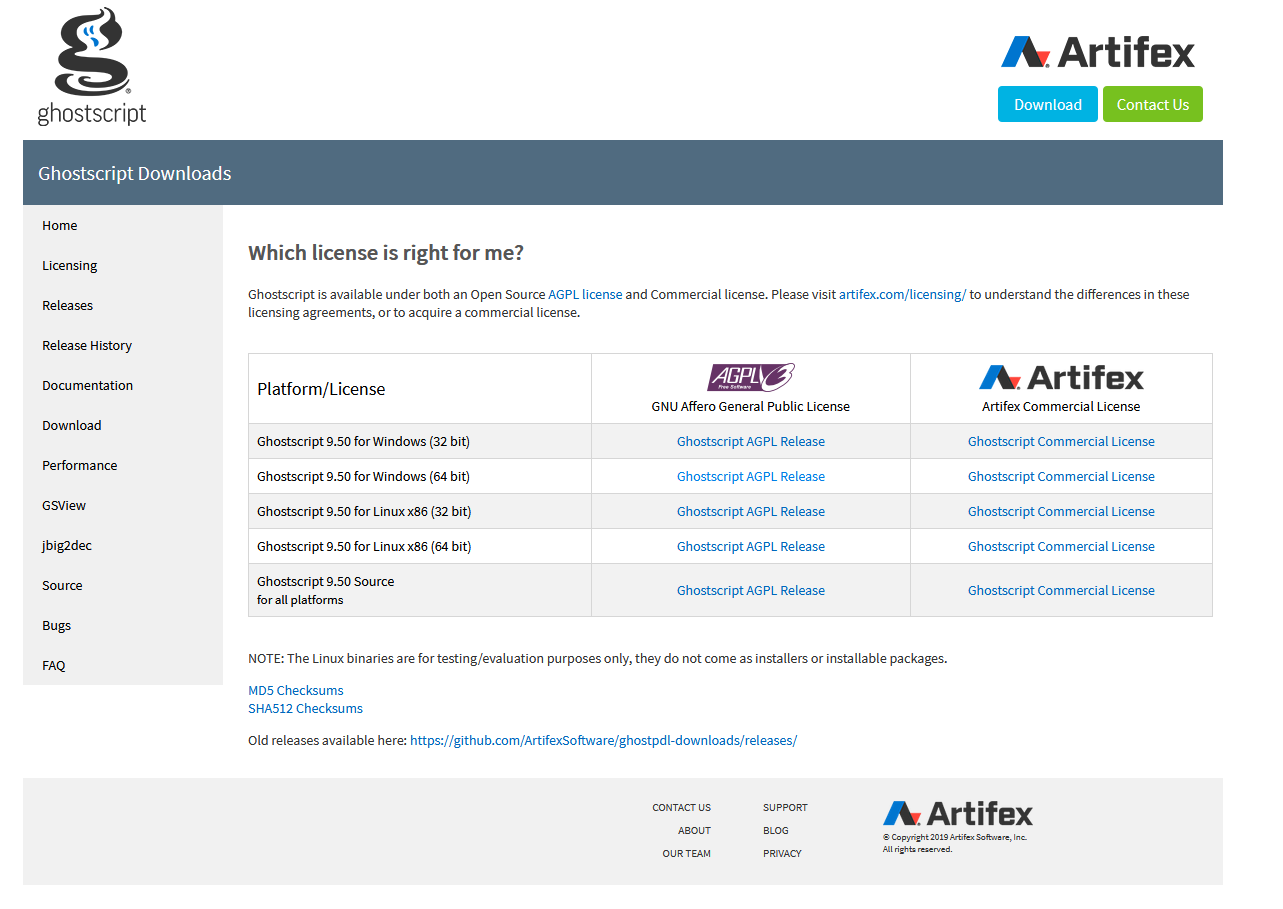This screenshot has height=909, width=1283.
Task: Click BLOG in the footer
Action: tap(776, 830)
